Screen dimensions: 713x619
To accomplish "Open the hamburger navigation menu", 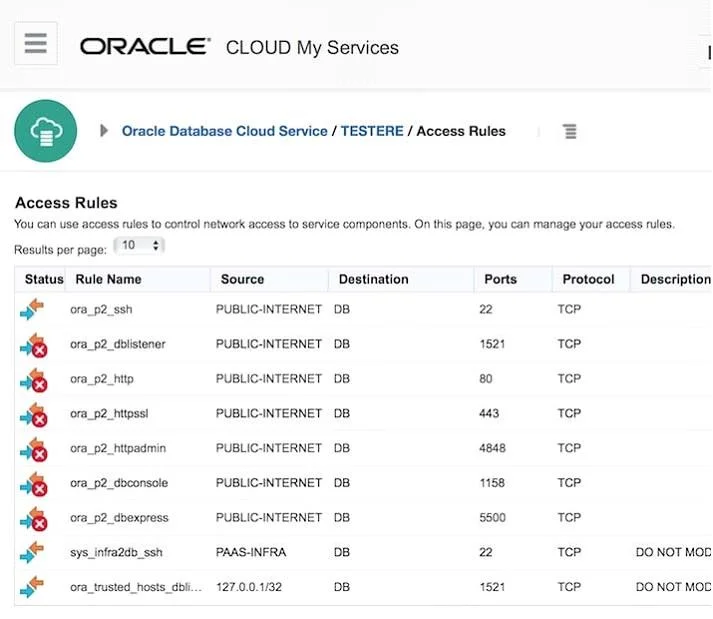I will pyautogui.click(x=36, y=43).
